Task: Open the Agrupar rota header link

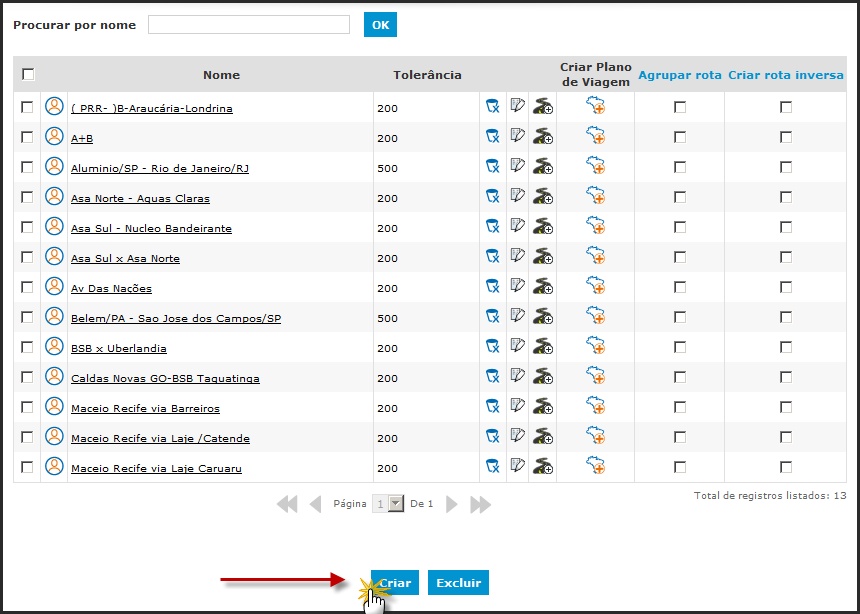Action: pyautogui.click(x=680, y=75)
